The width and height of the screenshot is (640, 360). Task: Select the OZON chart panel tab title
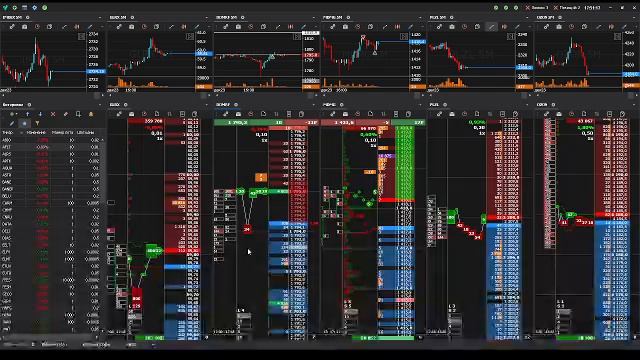point(545,18)
